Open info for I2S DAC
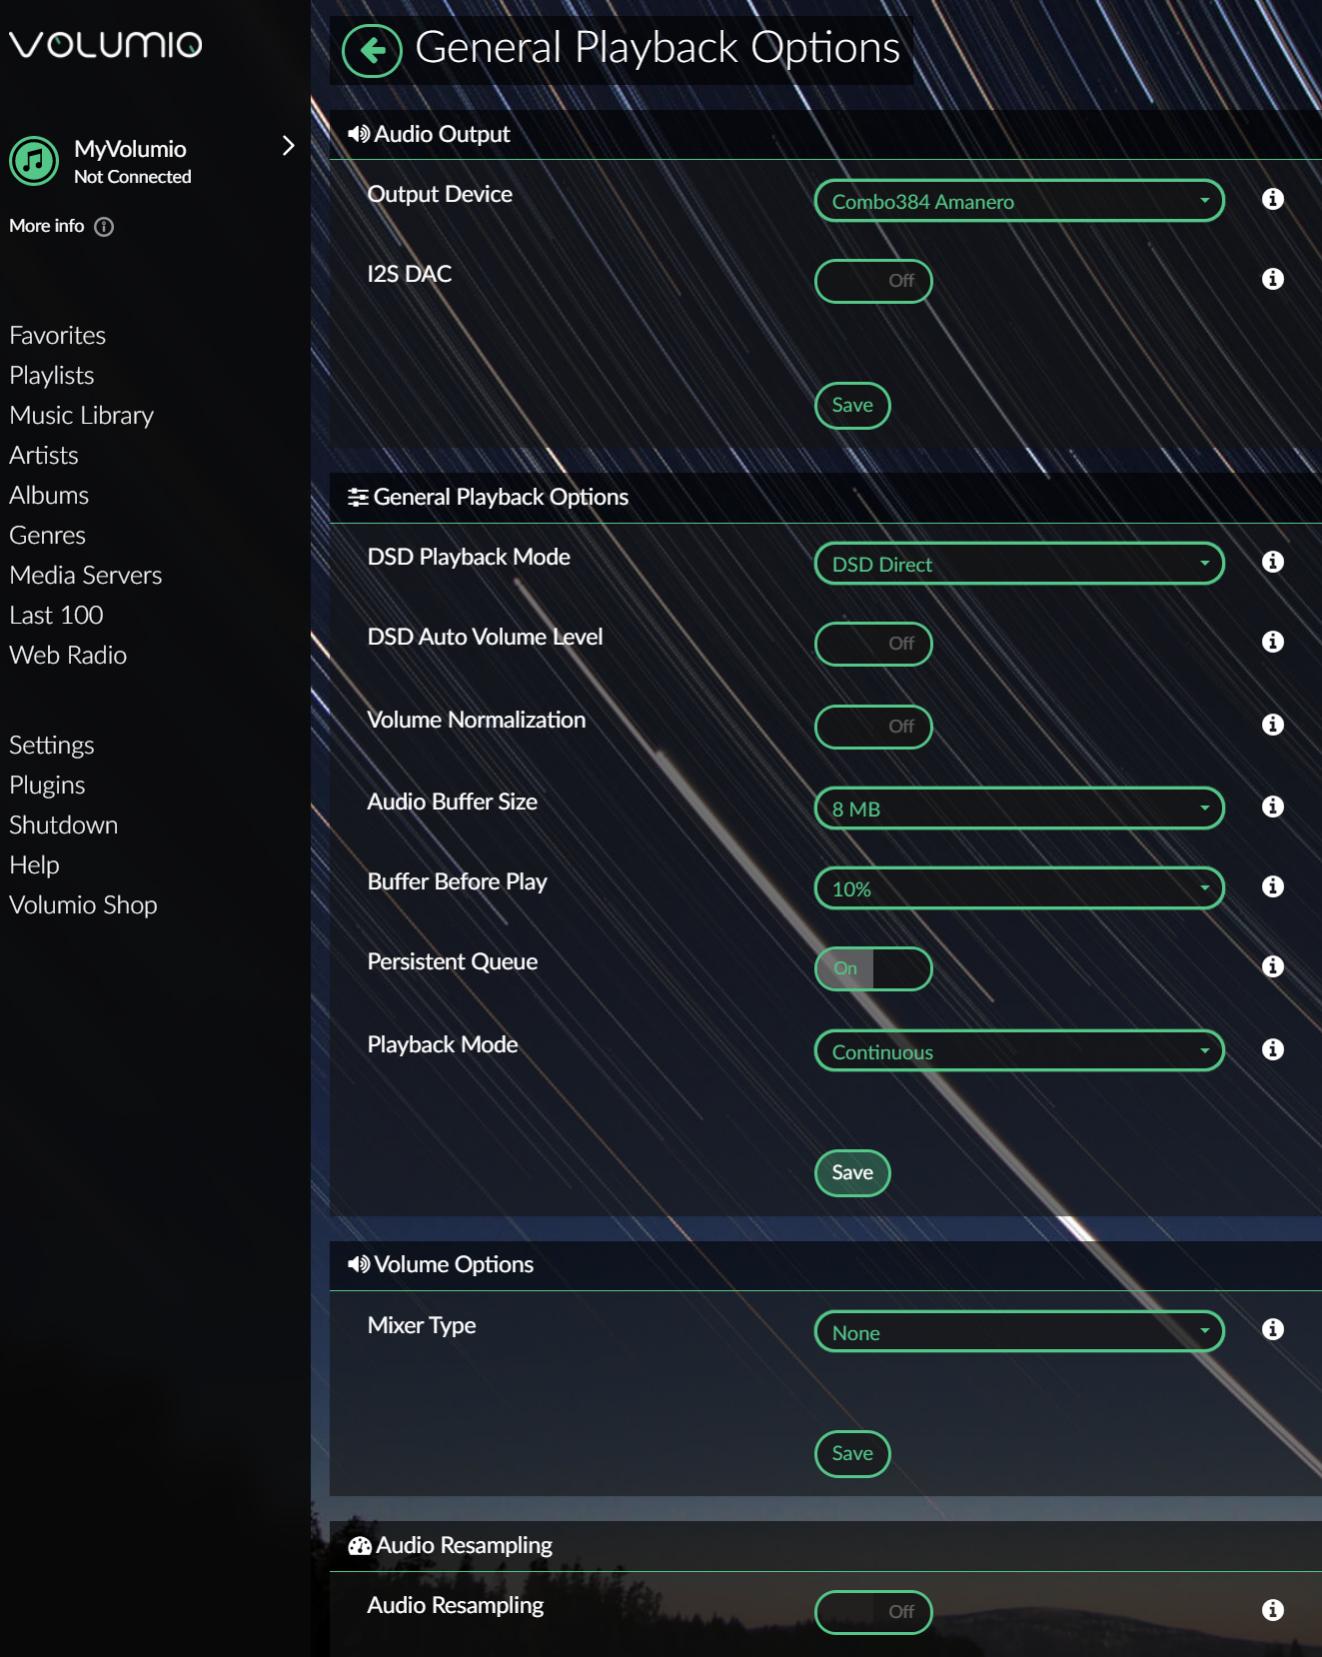This screenshot has width=1322, height=1657. pyautogui.click(x=1272, y=279)
